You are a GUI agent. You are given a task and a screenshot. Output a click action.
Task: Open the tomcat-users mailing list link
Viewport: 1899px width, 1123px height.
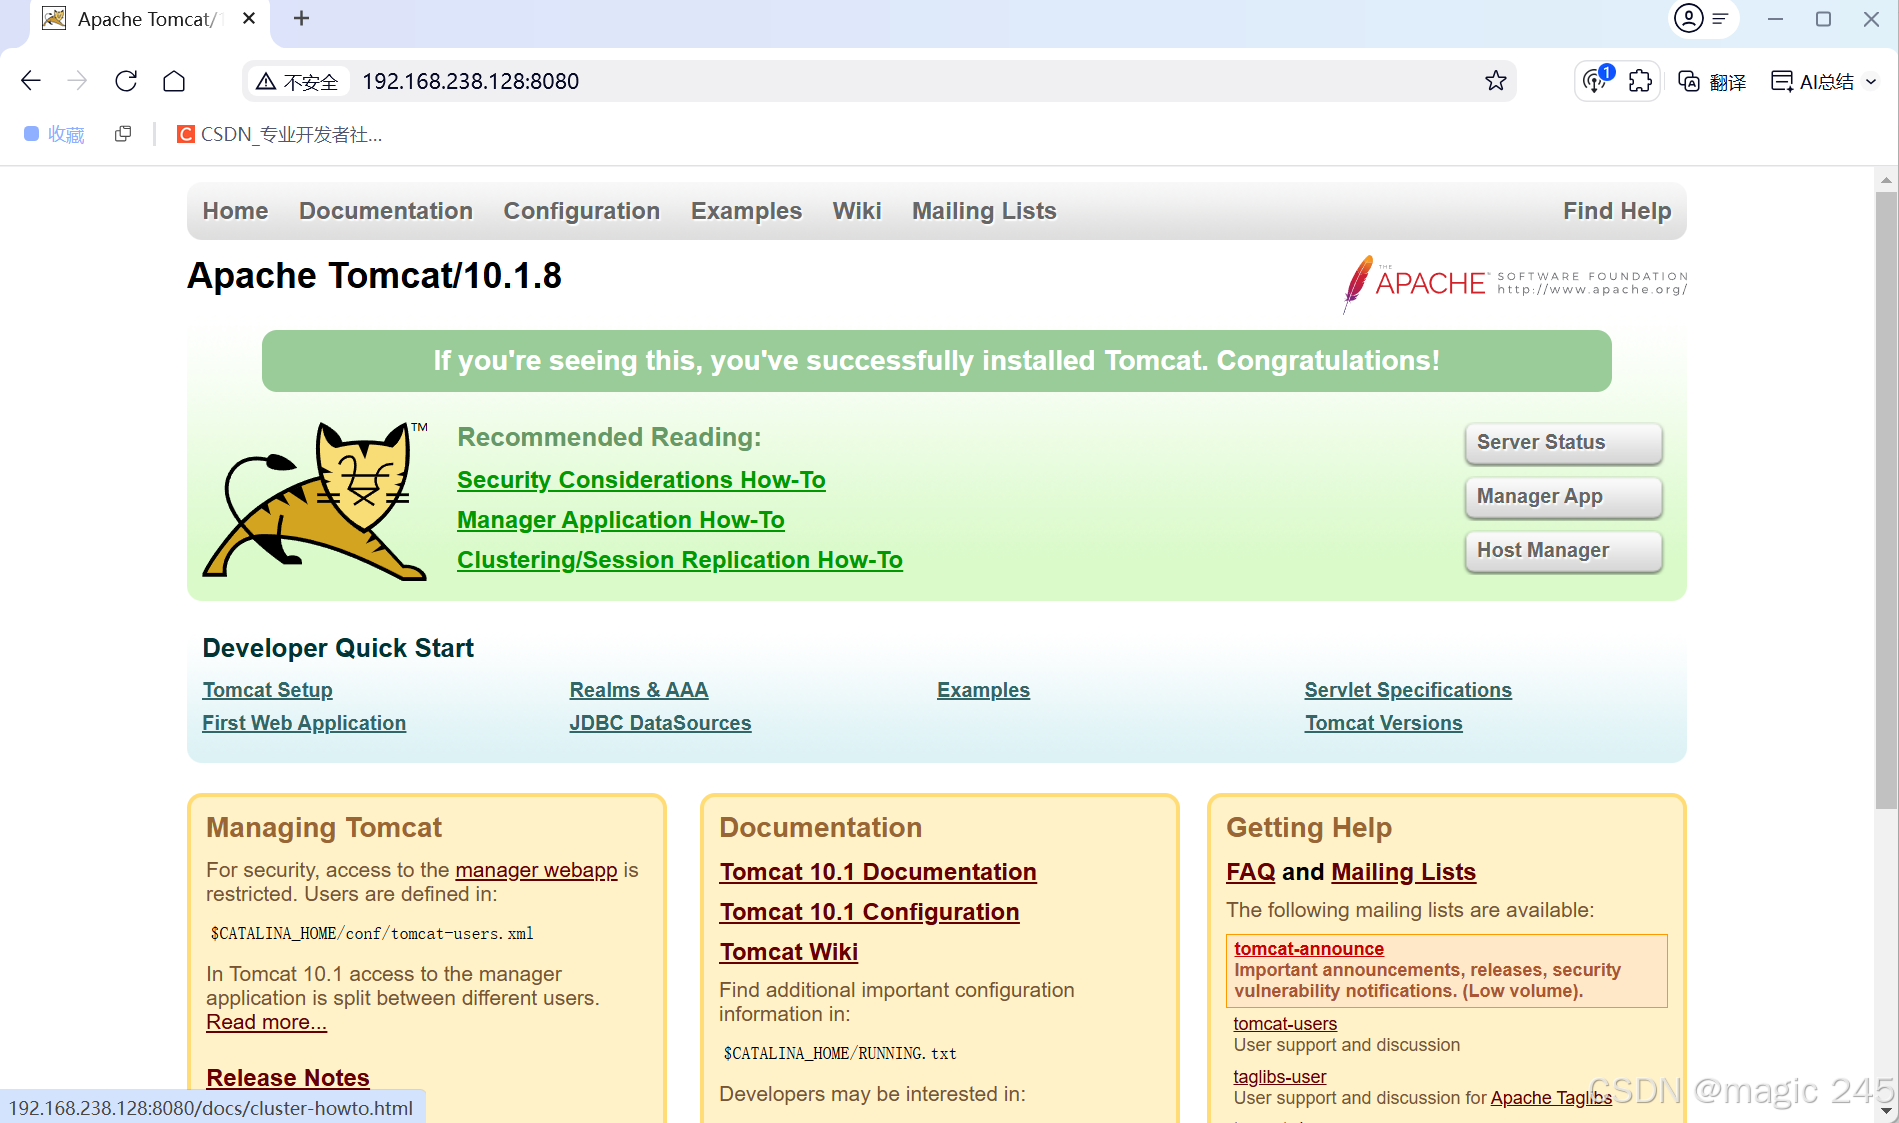click(1285, 1024)
